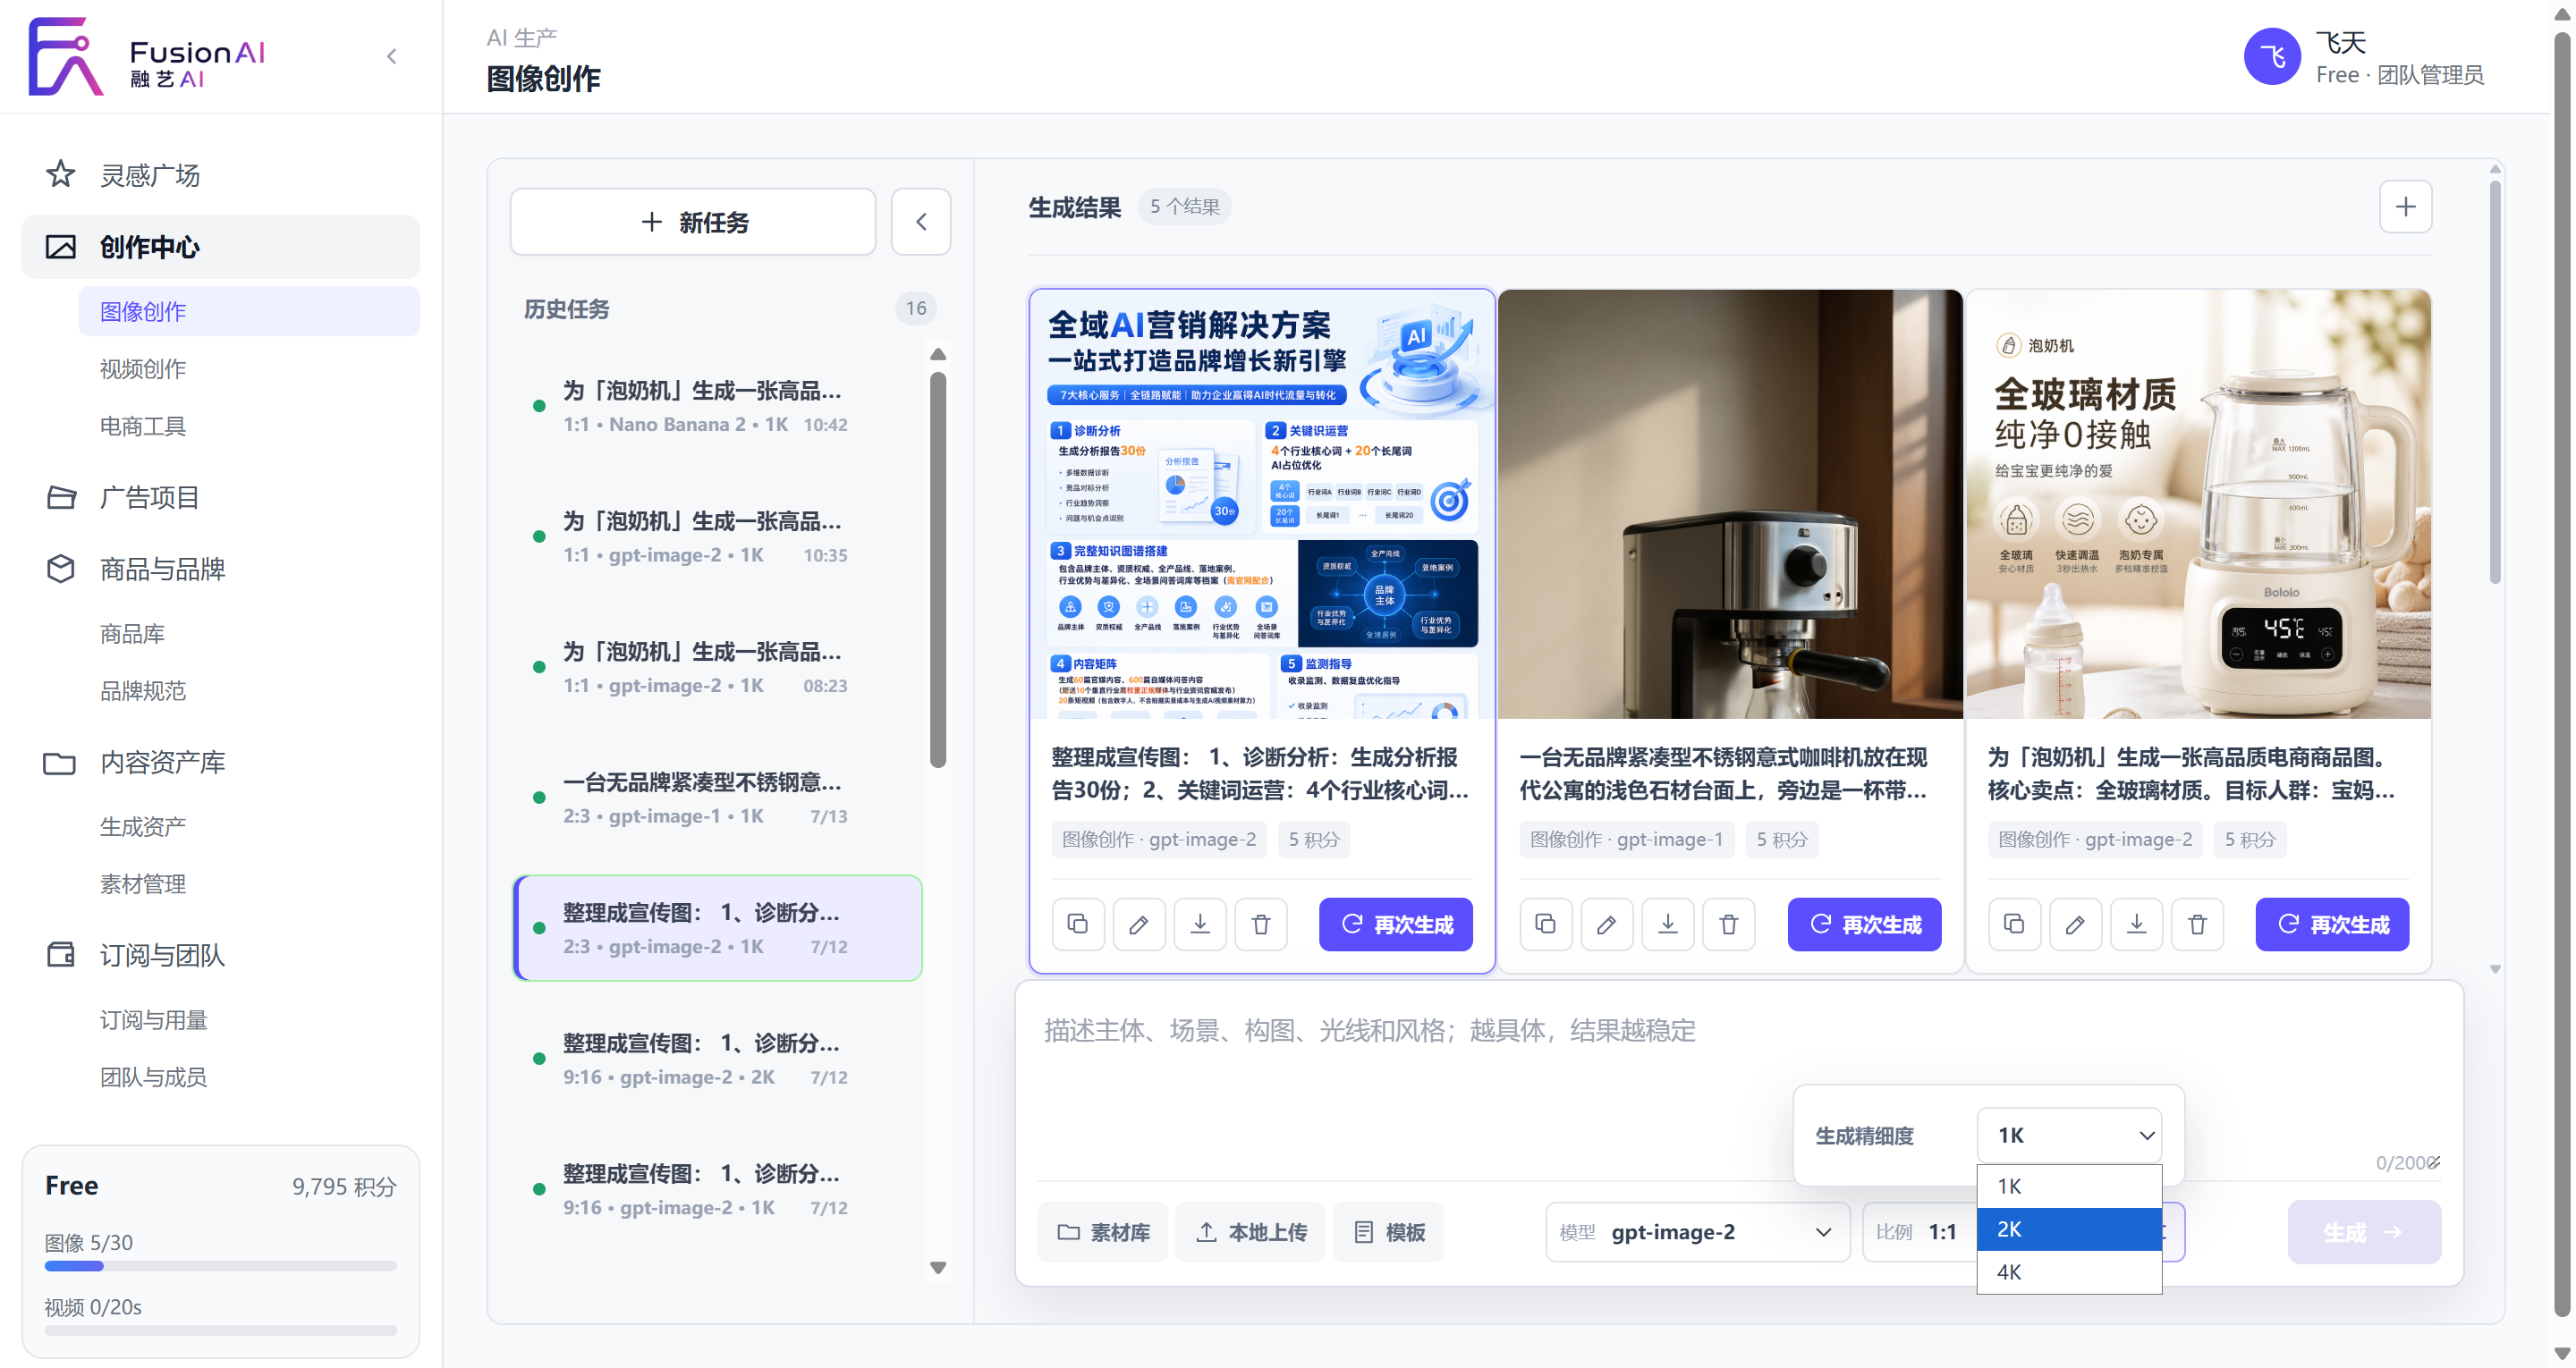Click the FusionAI logo
The image size is (2576, 1368).
147,56
